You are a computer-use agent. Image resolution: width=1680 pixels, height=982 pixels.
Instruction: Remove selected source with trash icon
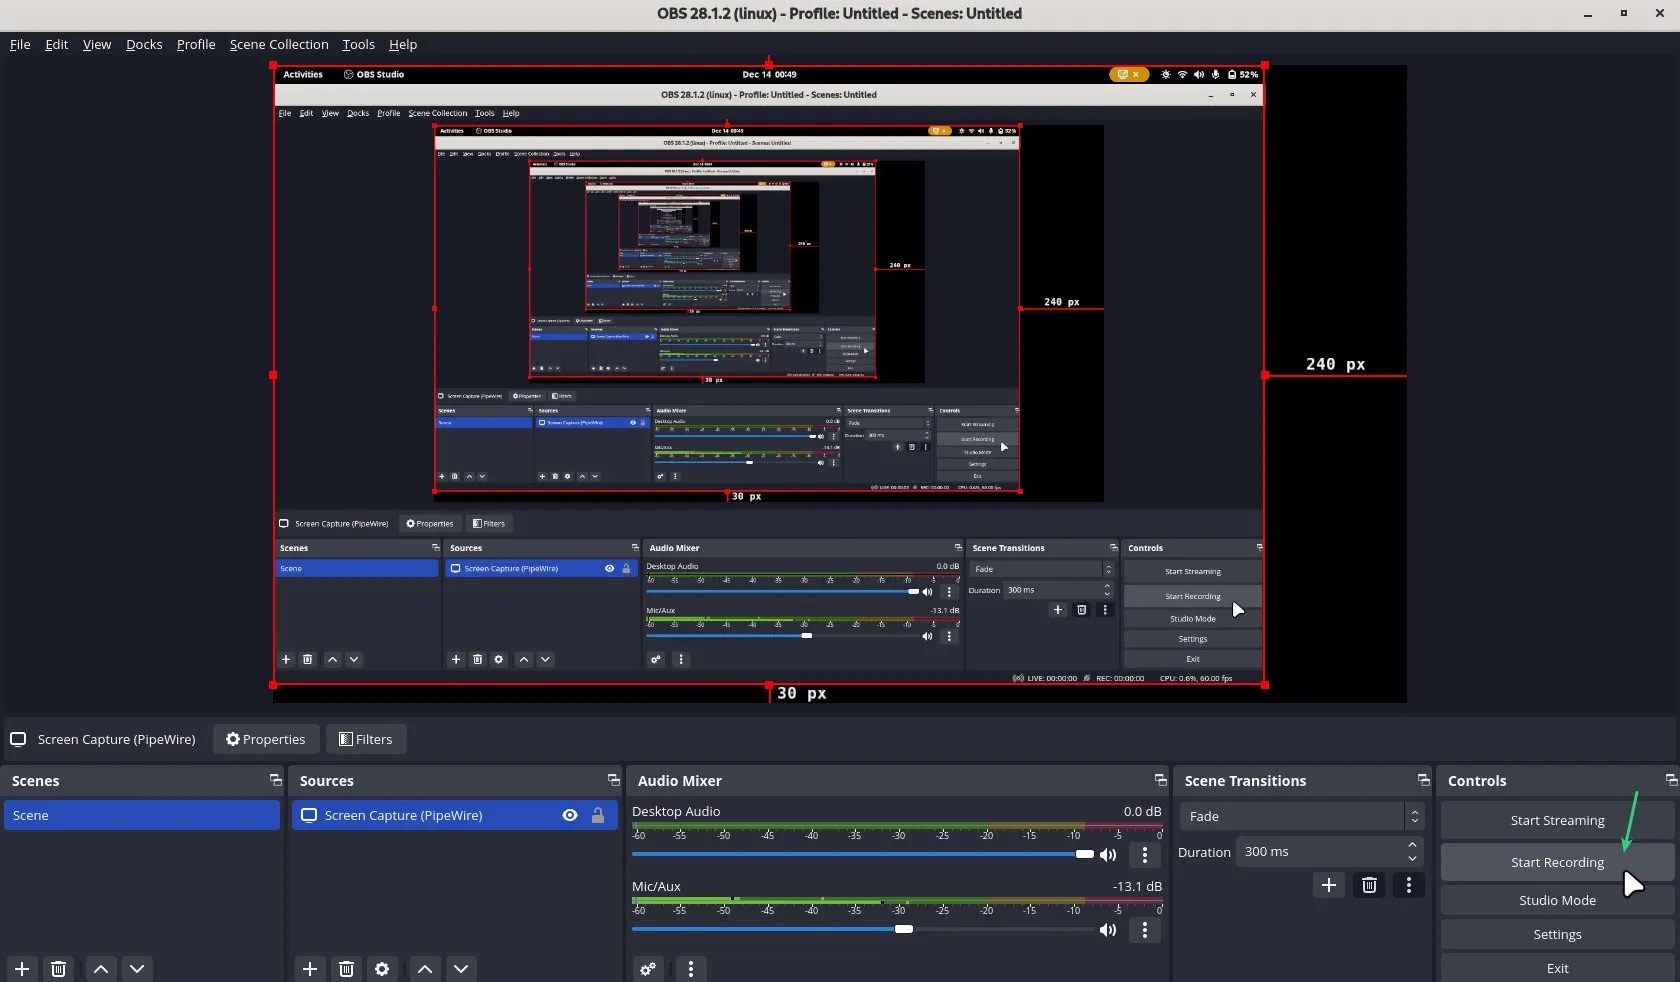346,969
